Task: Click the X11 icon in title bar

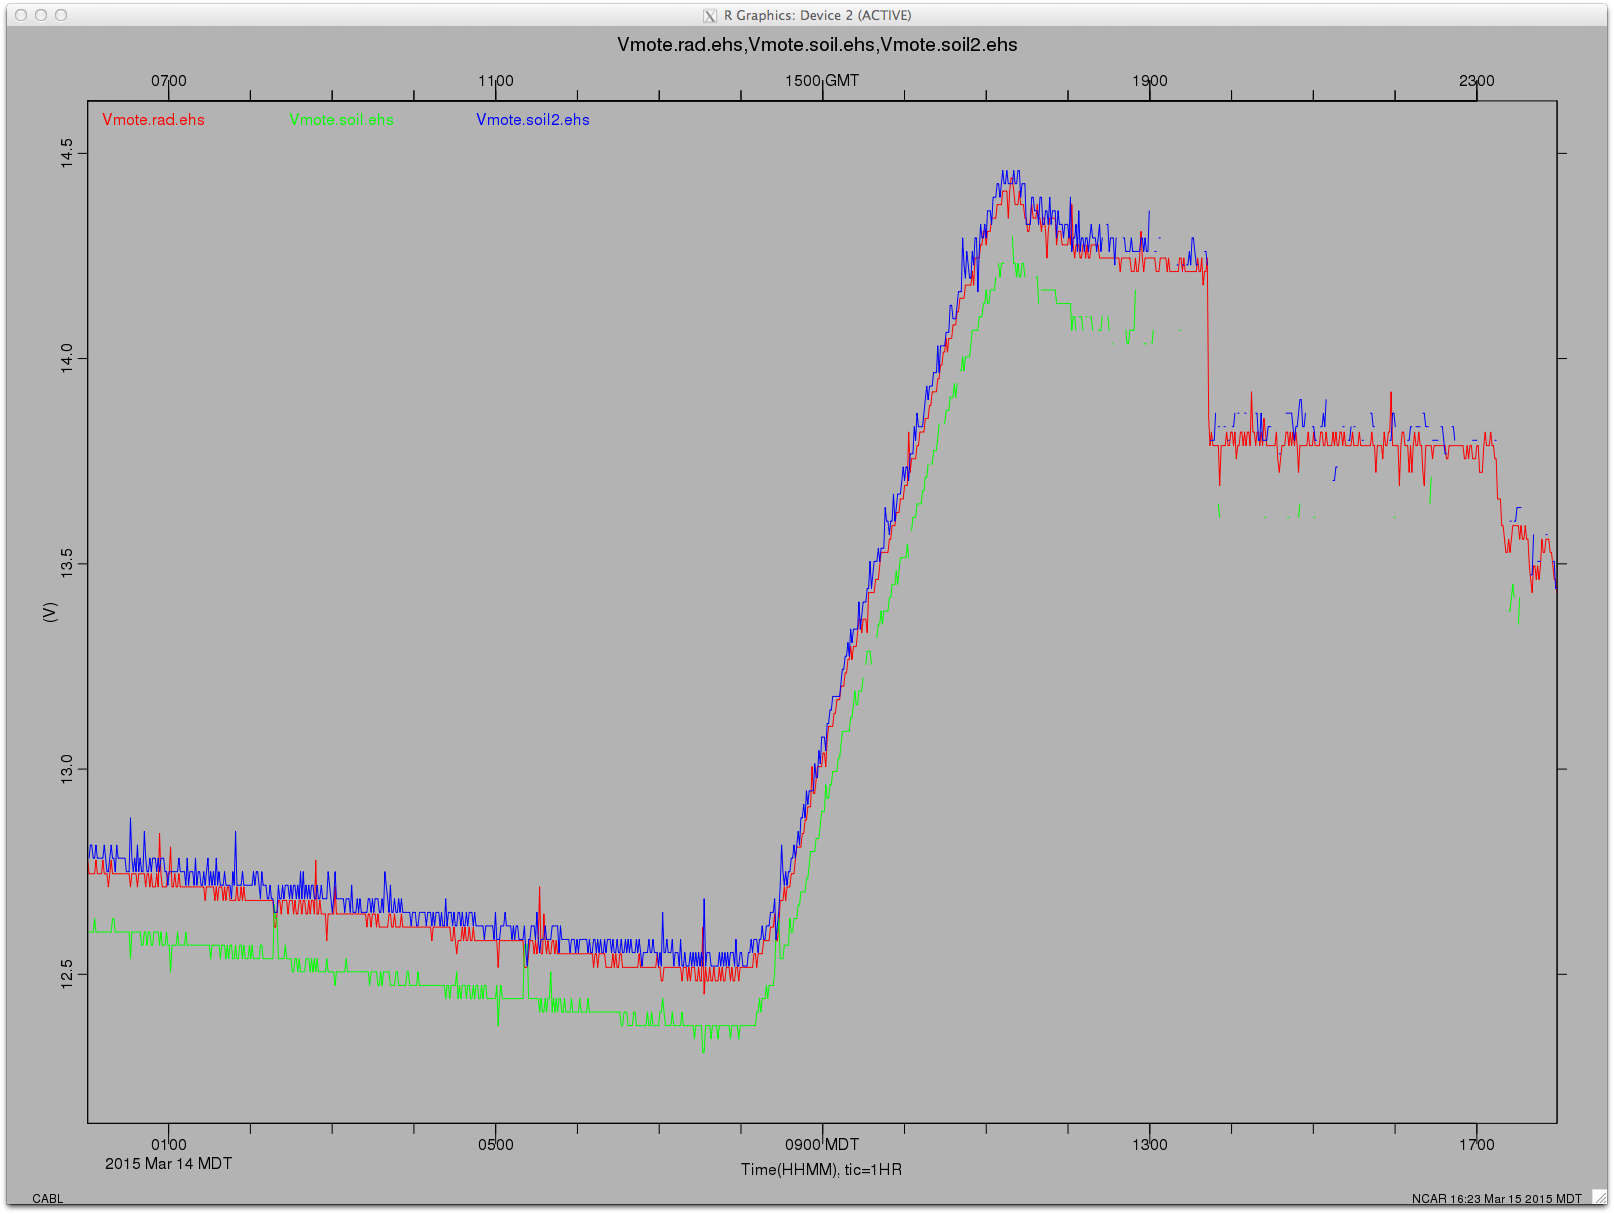Action: coord(710,15)
